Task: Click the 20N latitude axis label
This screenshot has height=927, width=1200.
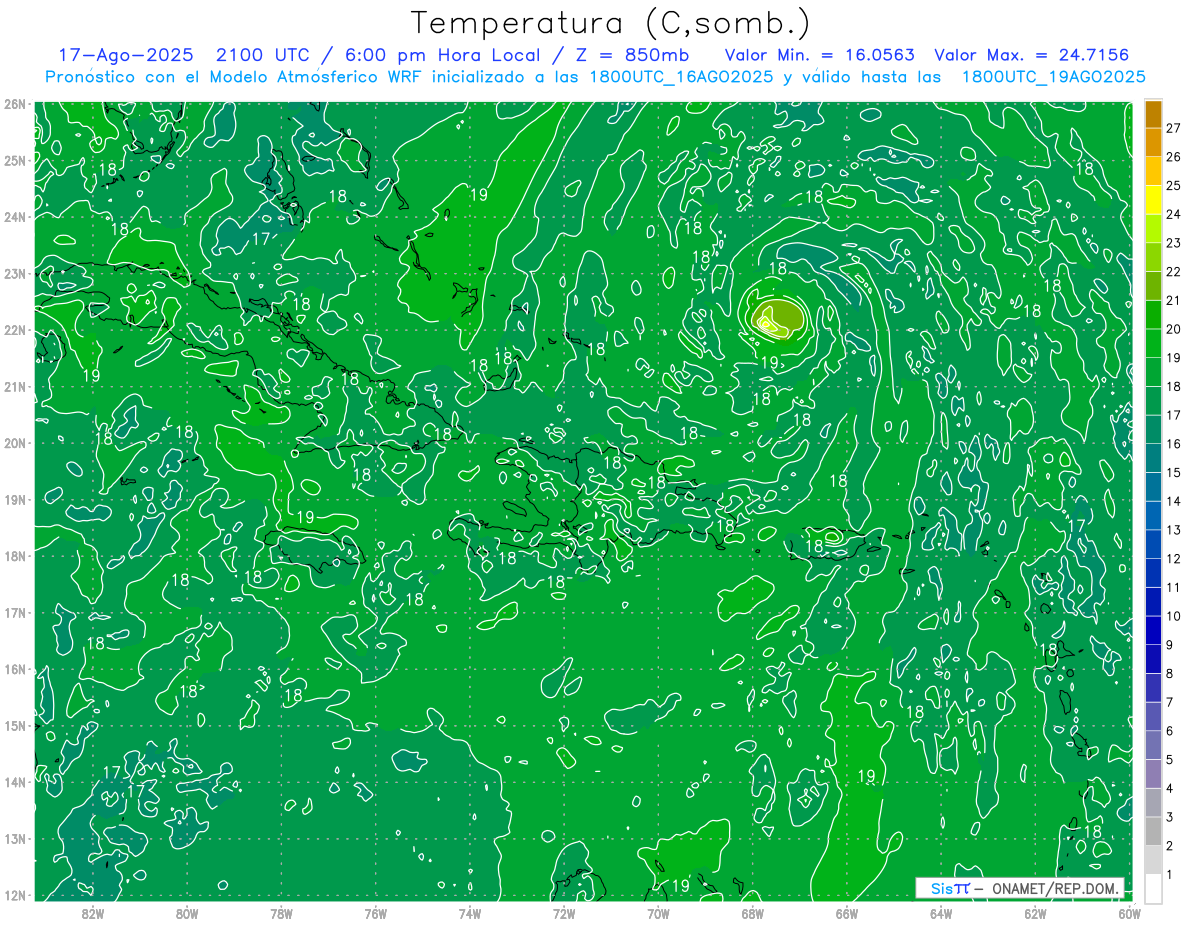Action: coord(15,442)
